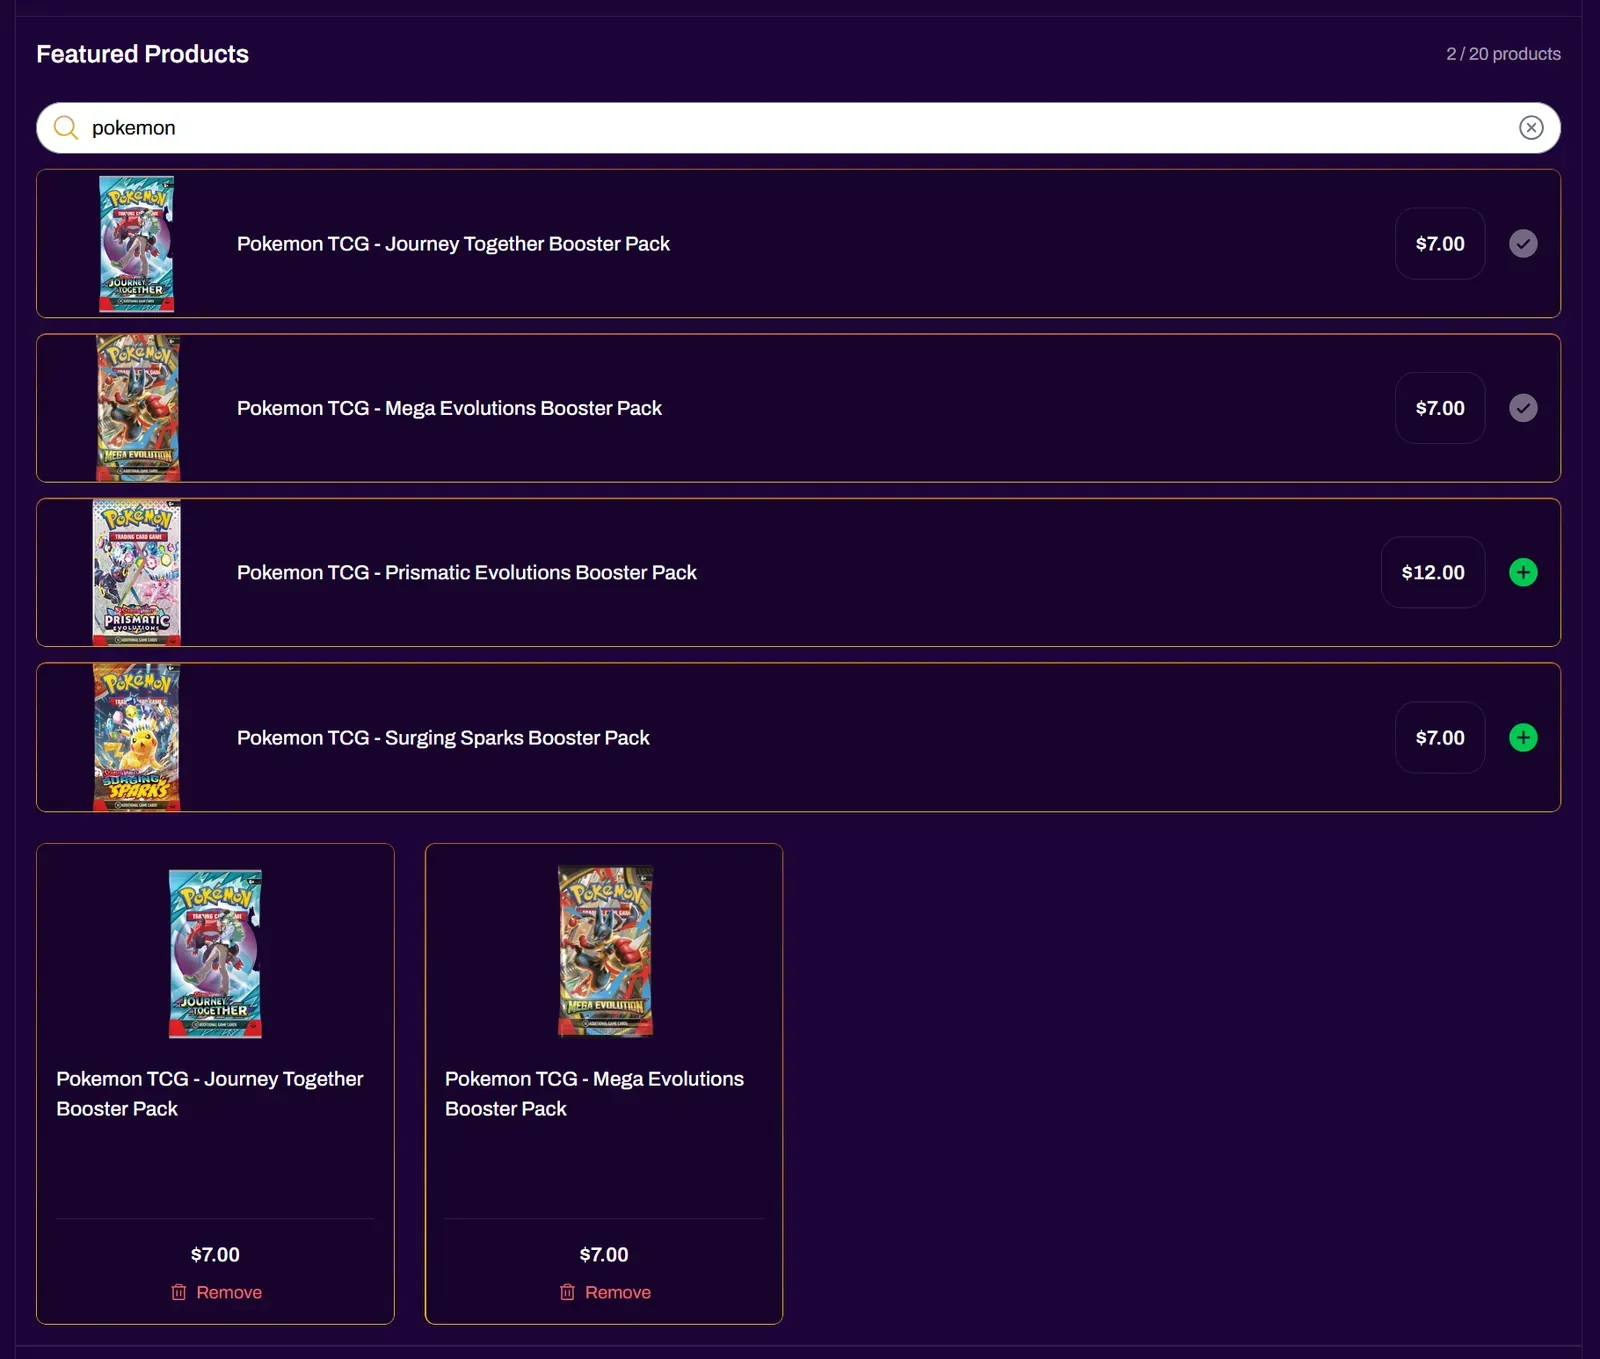Click Journey Together featured card title
This screenshot has width=1600, height=1359.
click(x=210, y=1094)
